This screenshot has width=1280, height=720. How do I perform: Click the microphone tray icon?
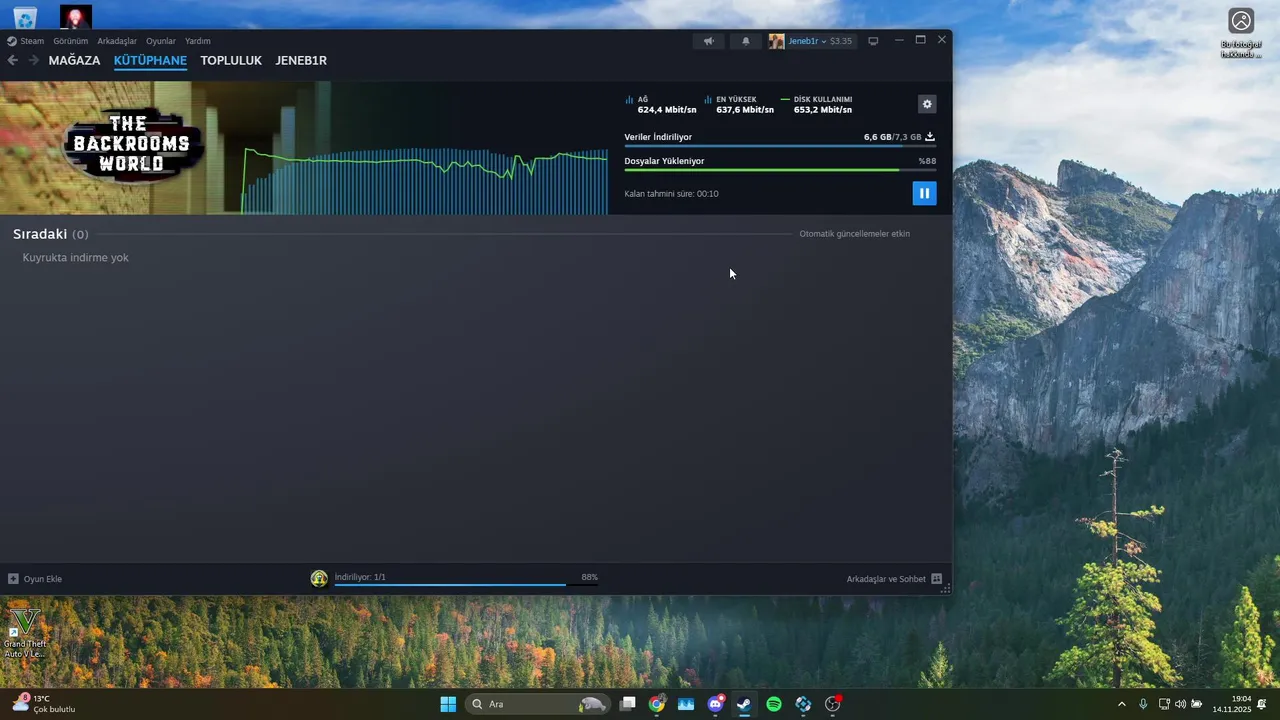(1143, 704)
